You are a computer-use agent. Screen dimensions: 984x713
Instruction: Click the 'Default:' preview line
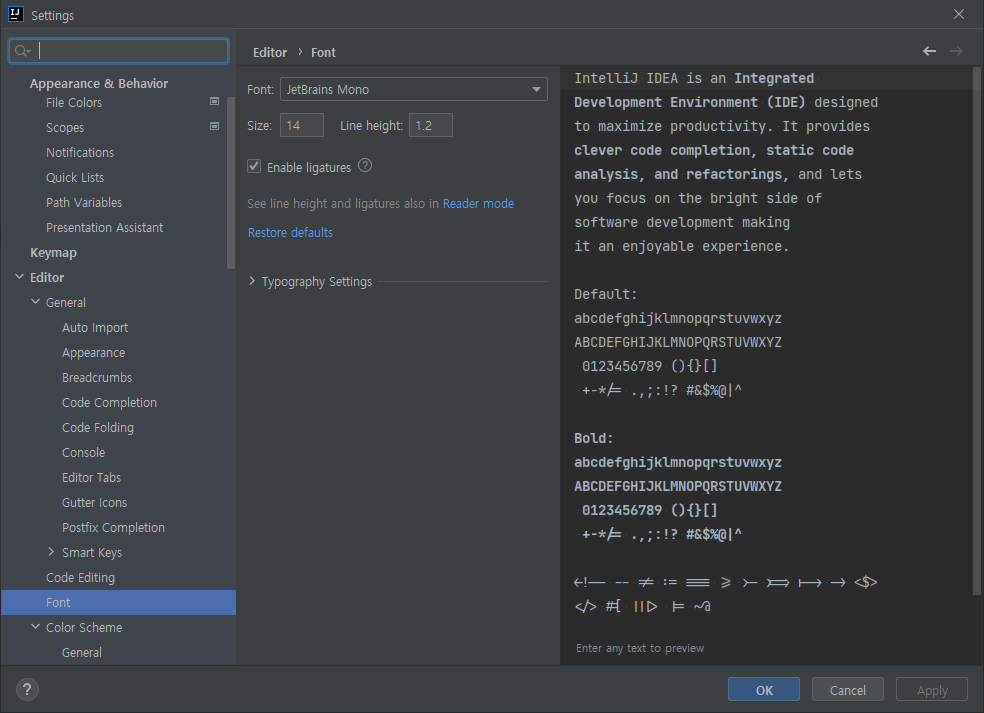(x=606, y=294)
